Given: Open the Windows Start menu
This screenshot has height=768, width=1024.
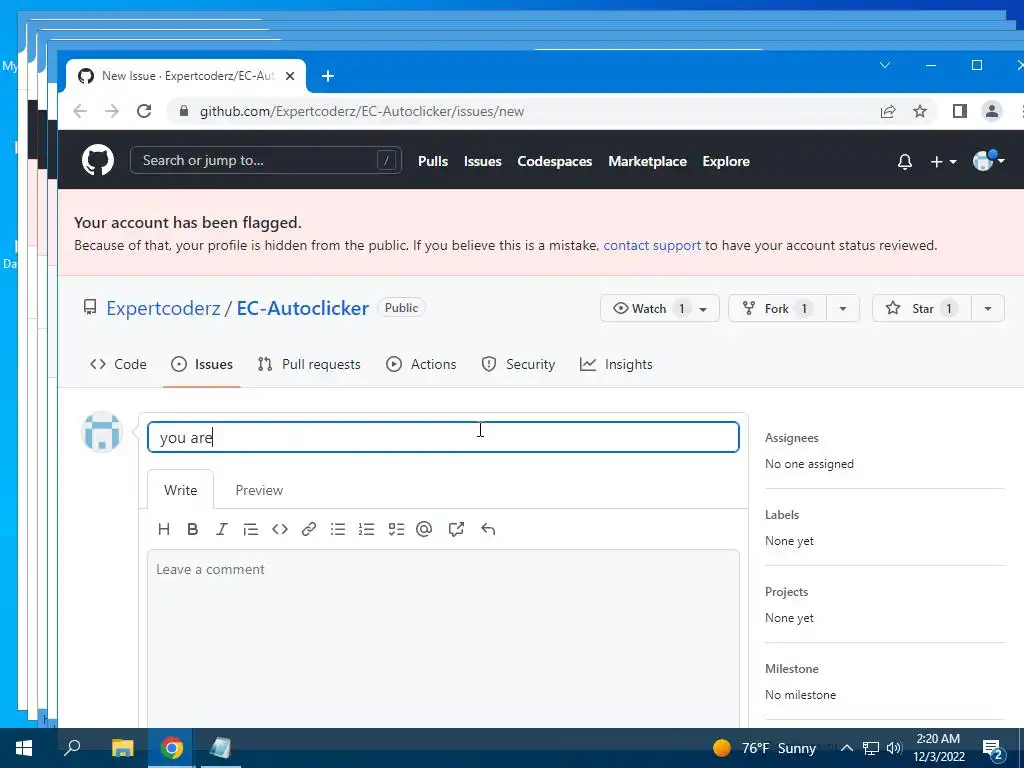Looking at the screenshot, I should click(24, 748).
